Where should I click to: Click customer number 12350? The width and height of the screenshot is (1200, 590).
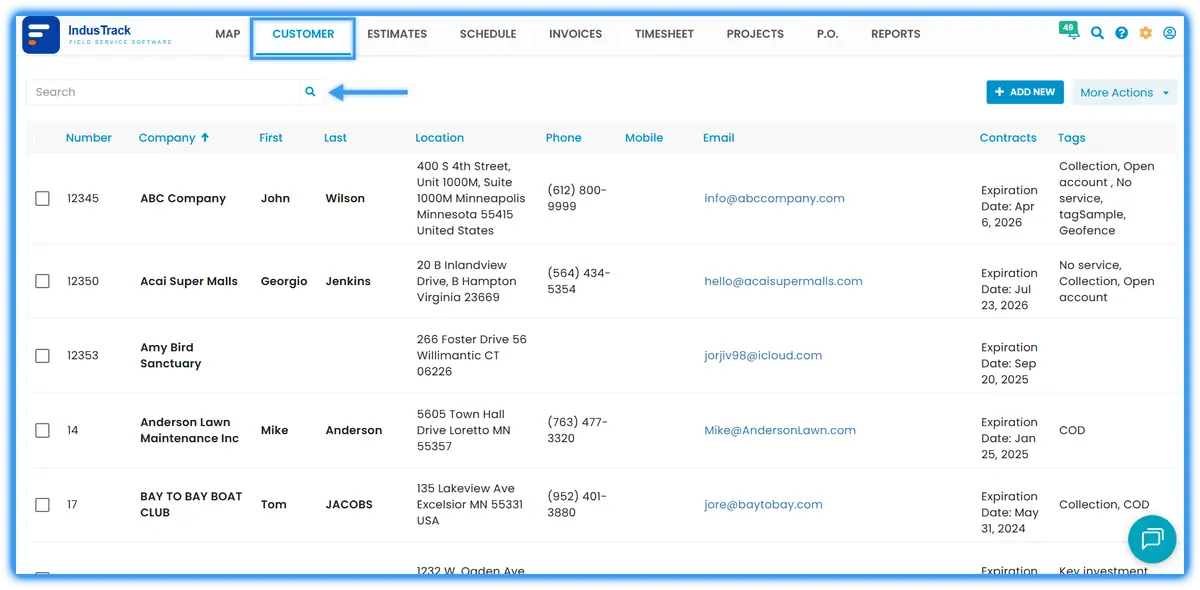(83, 282)
